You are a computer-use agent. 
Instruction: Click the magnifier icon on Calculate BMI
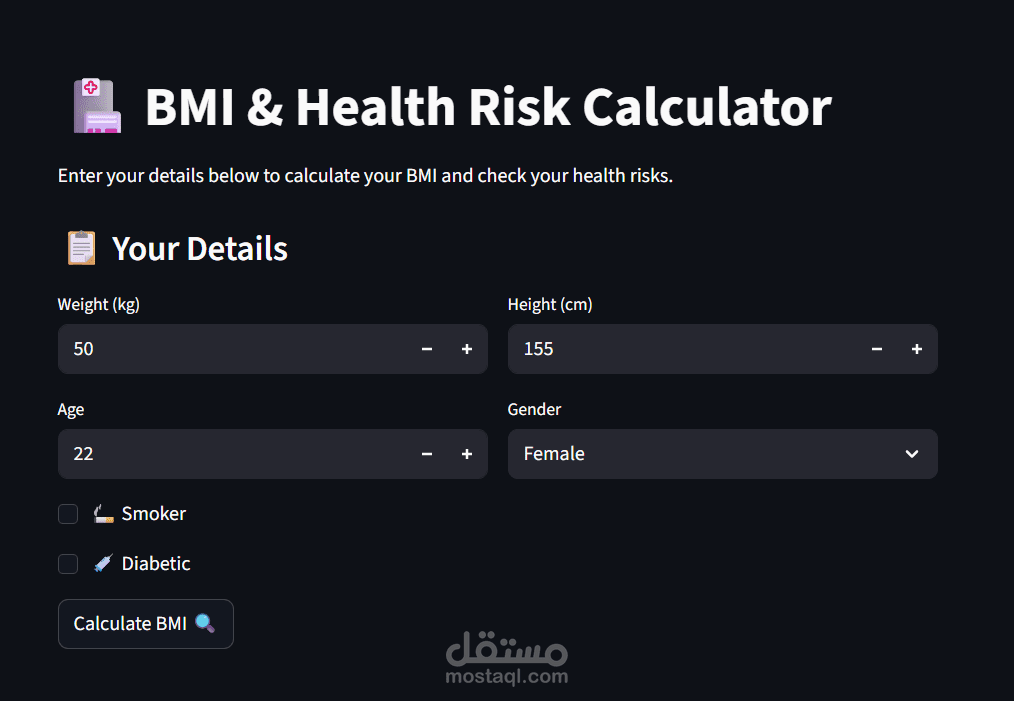click(206, 623)
